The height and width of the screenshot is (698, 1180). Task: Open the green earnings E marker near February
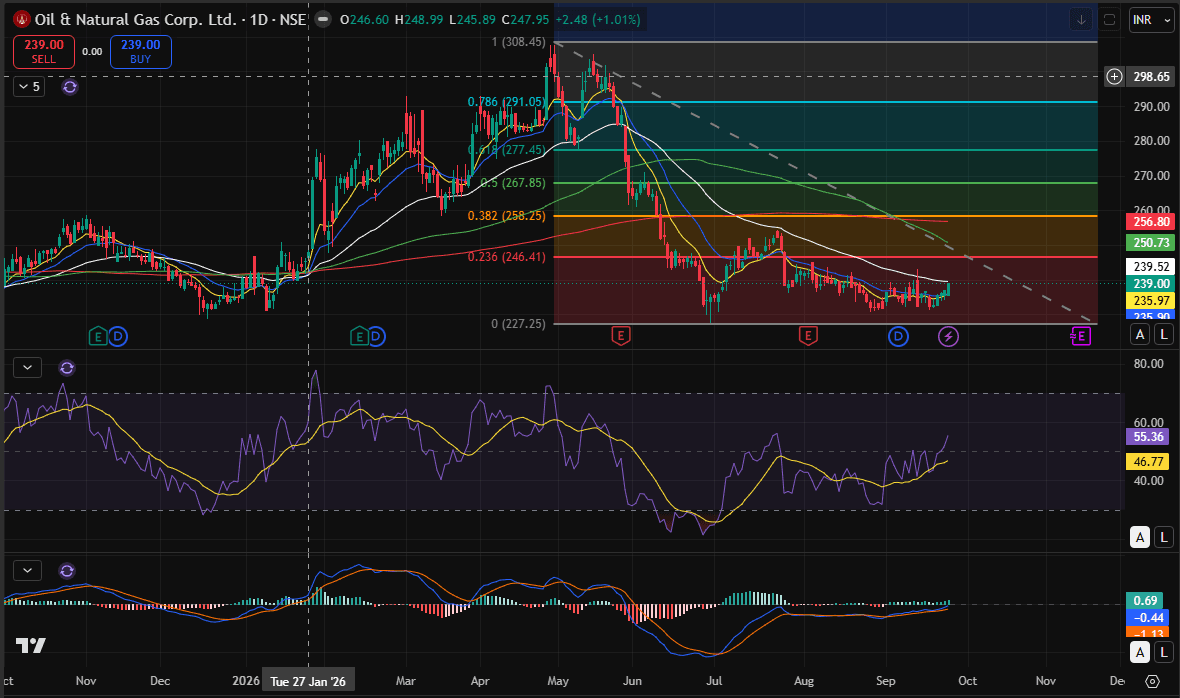coord(360,336)
